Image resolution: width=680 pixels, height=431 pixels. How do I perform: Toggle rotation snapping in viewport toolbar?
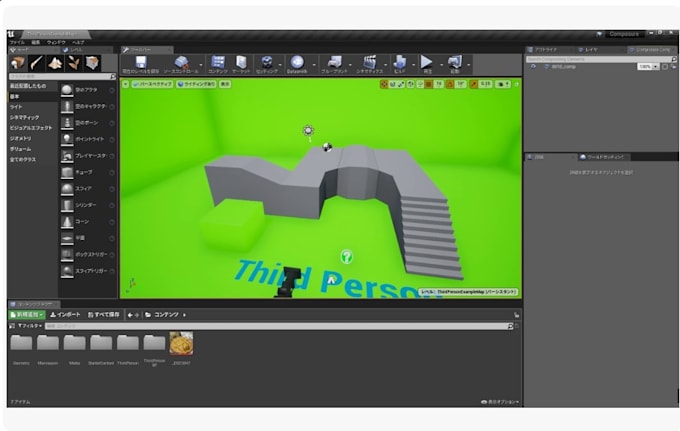(450, 84)
